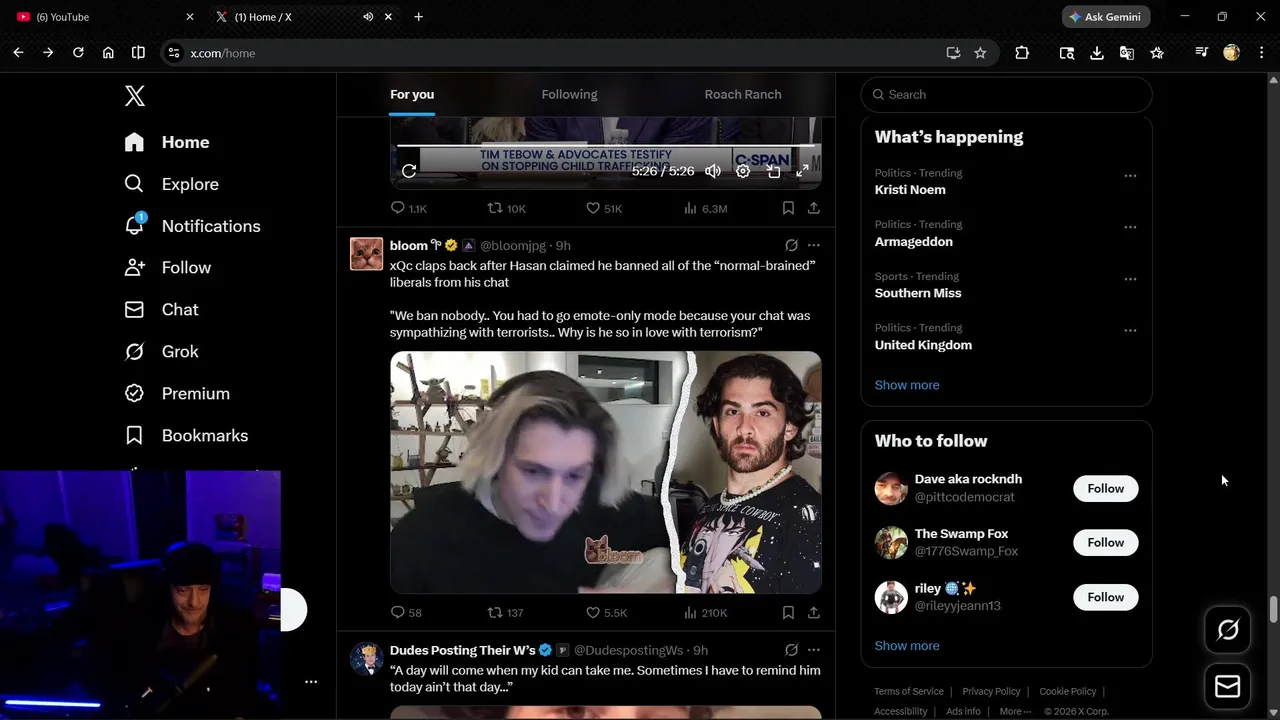Viewport: 1280px width, 720px height.
Task: Follow The Swamp Fox
Action: click(x=1105, y=542)
